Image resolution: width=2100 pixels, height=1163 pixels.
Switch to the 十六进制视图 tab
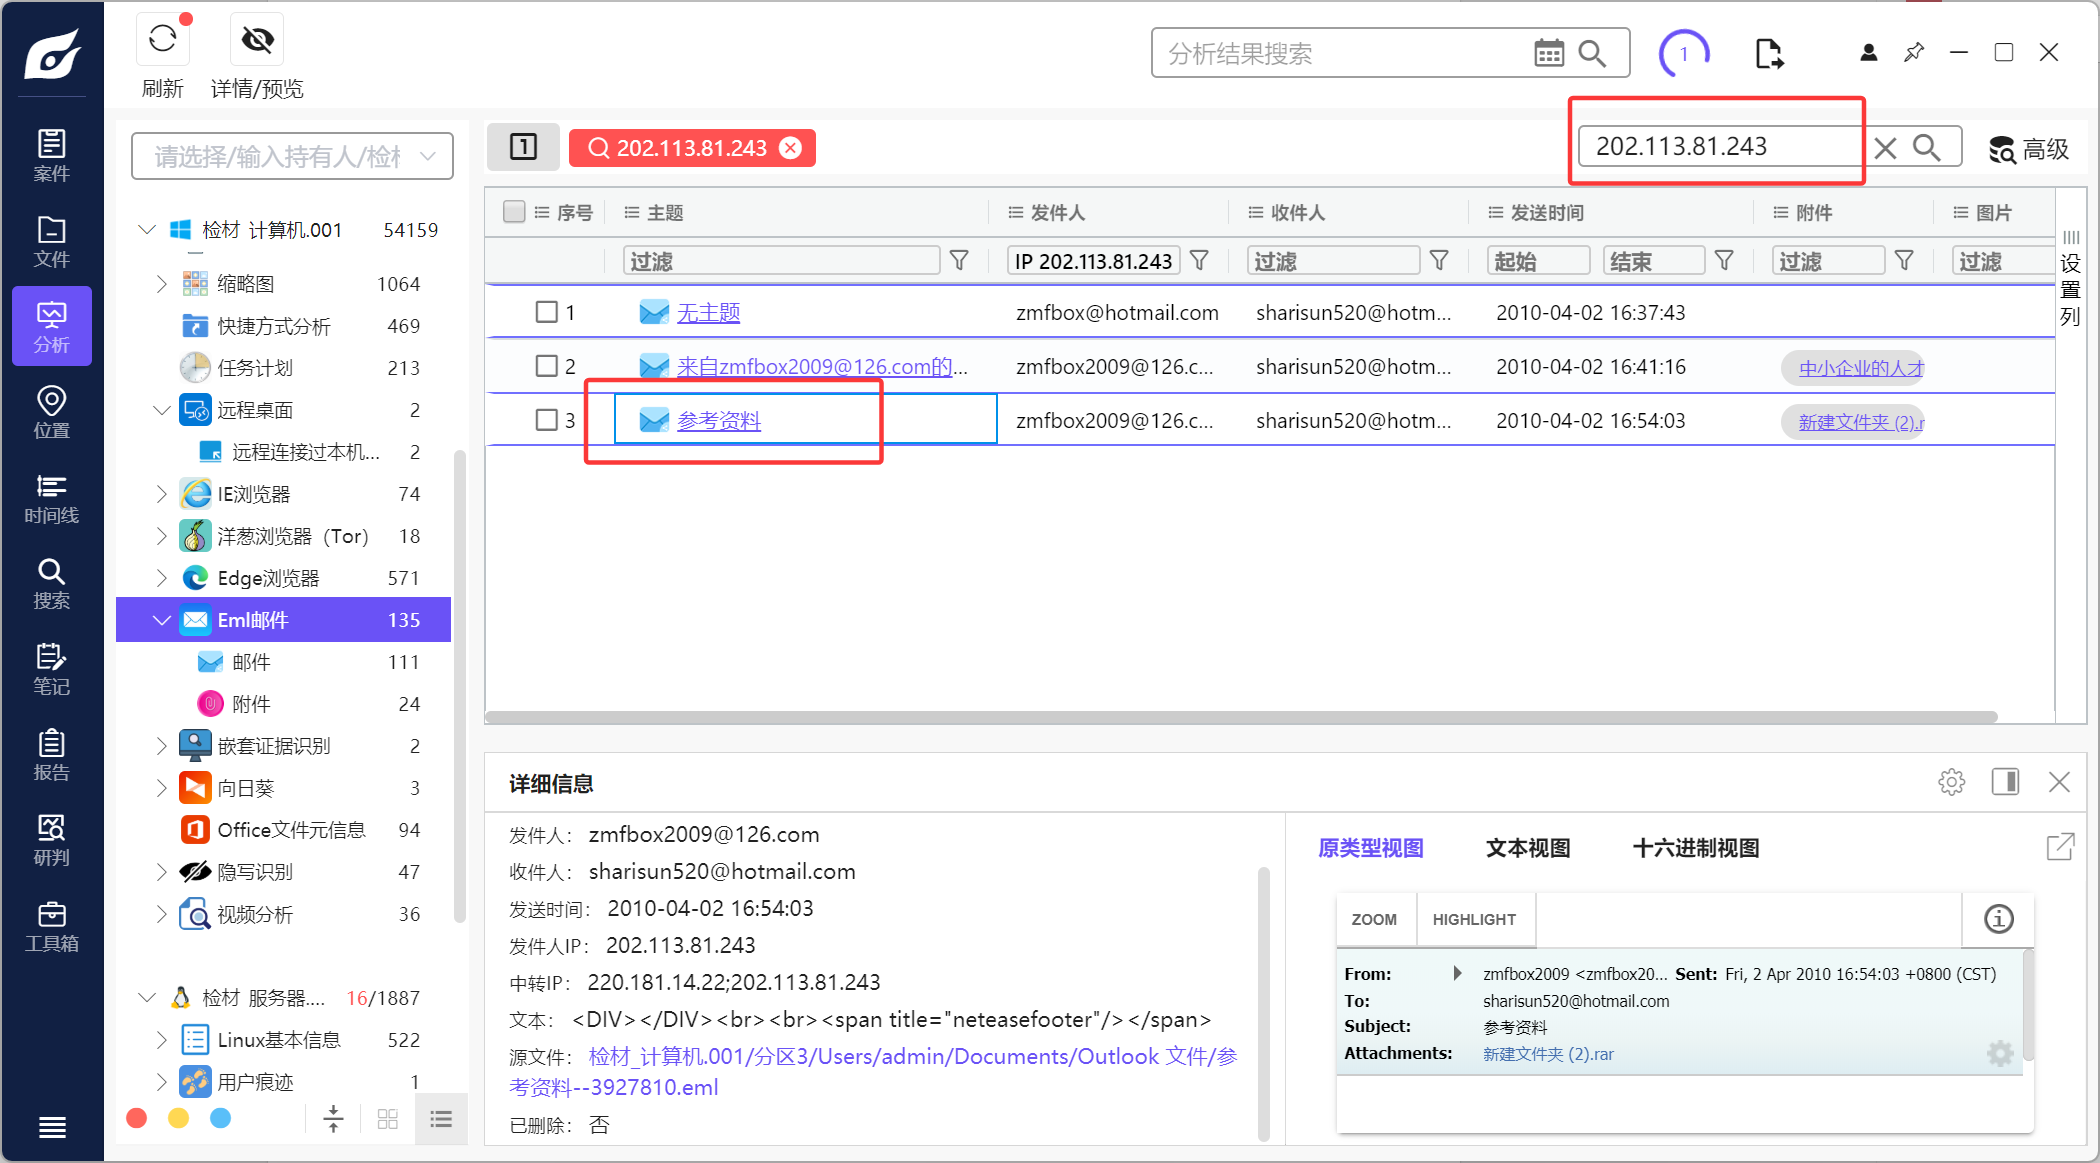click(1695, 848)
